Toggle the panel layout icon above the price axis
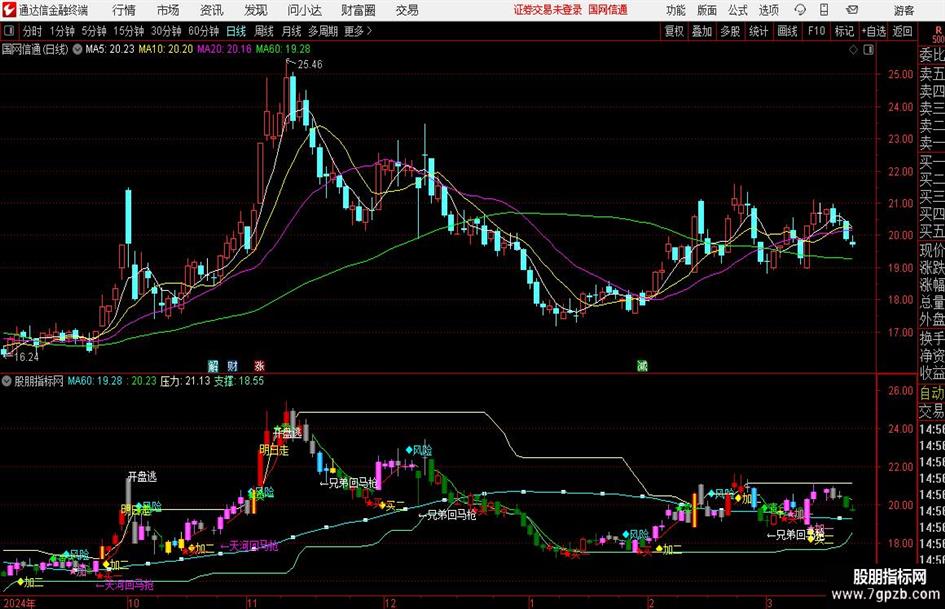Image resolution: width=945 pixels, height=609 pixels. (868, 50)
